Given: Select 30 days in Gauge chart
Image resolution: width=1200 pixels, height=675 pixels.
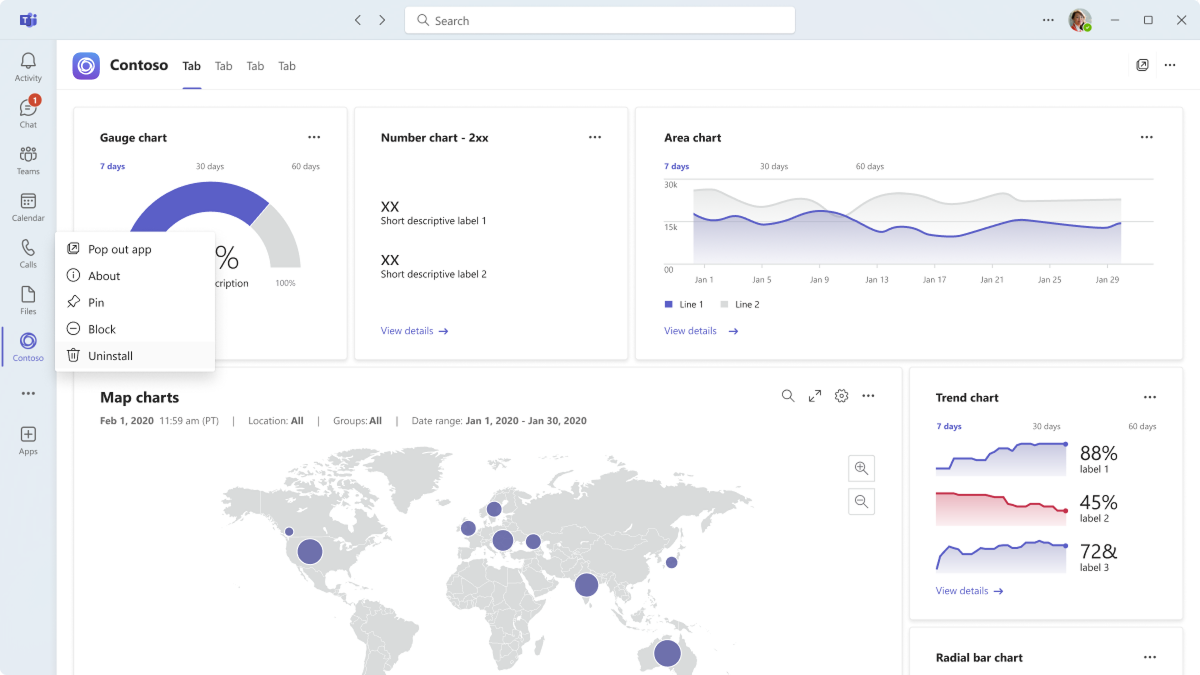Looking at the screenshot, I should (210, 166).
